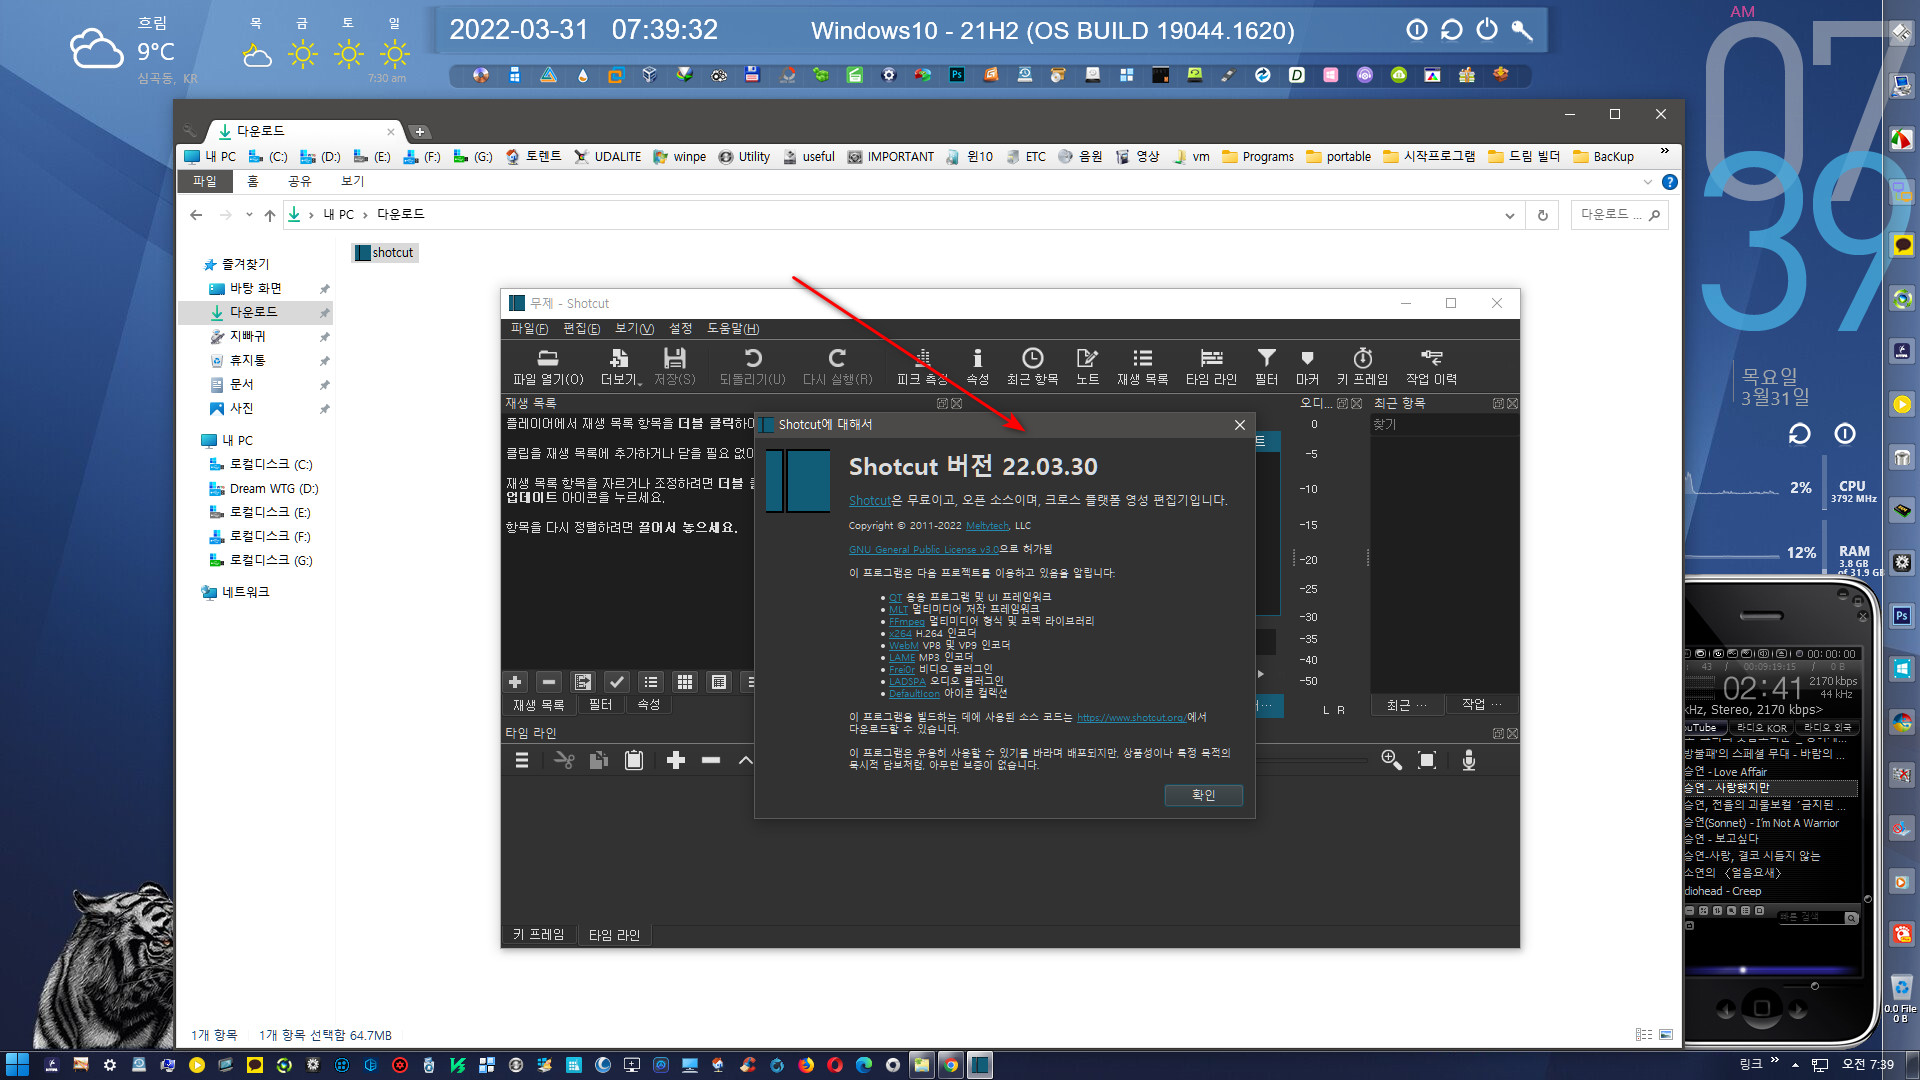
Task: Click the playlist checkmark icon
Action: (x=617, y=682)
